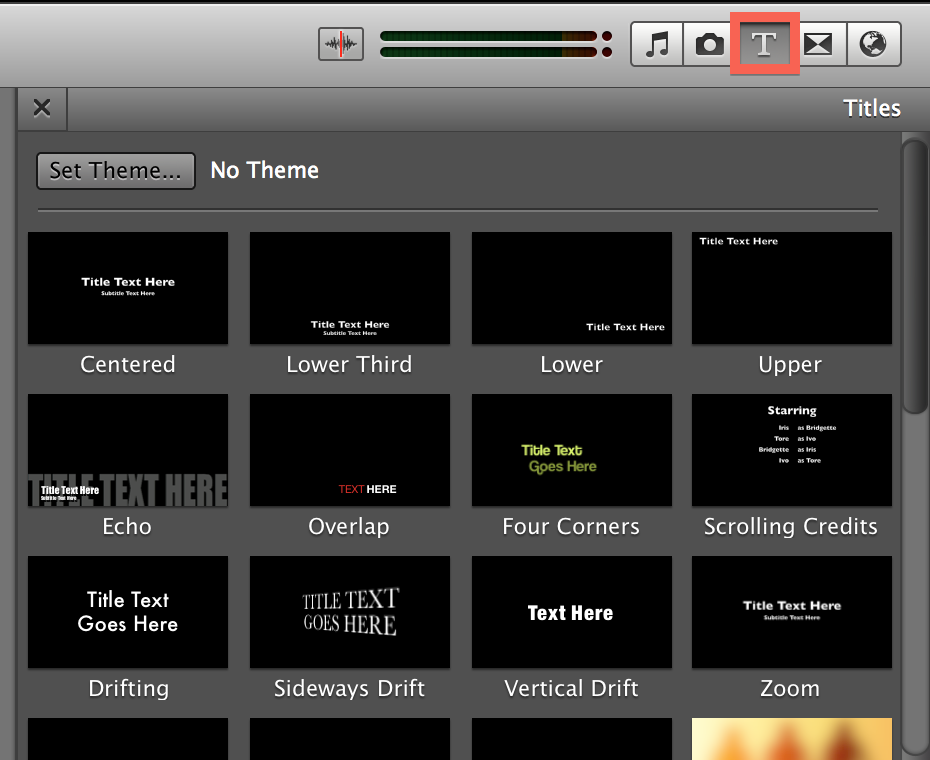This screenshot has height=760, width=930.
Task: Open the Music and Sound Effects browser
Action: tap(657, 44)
